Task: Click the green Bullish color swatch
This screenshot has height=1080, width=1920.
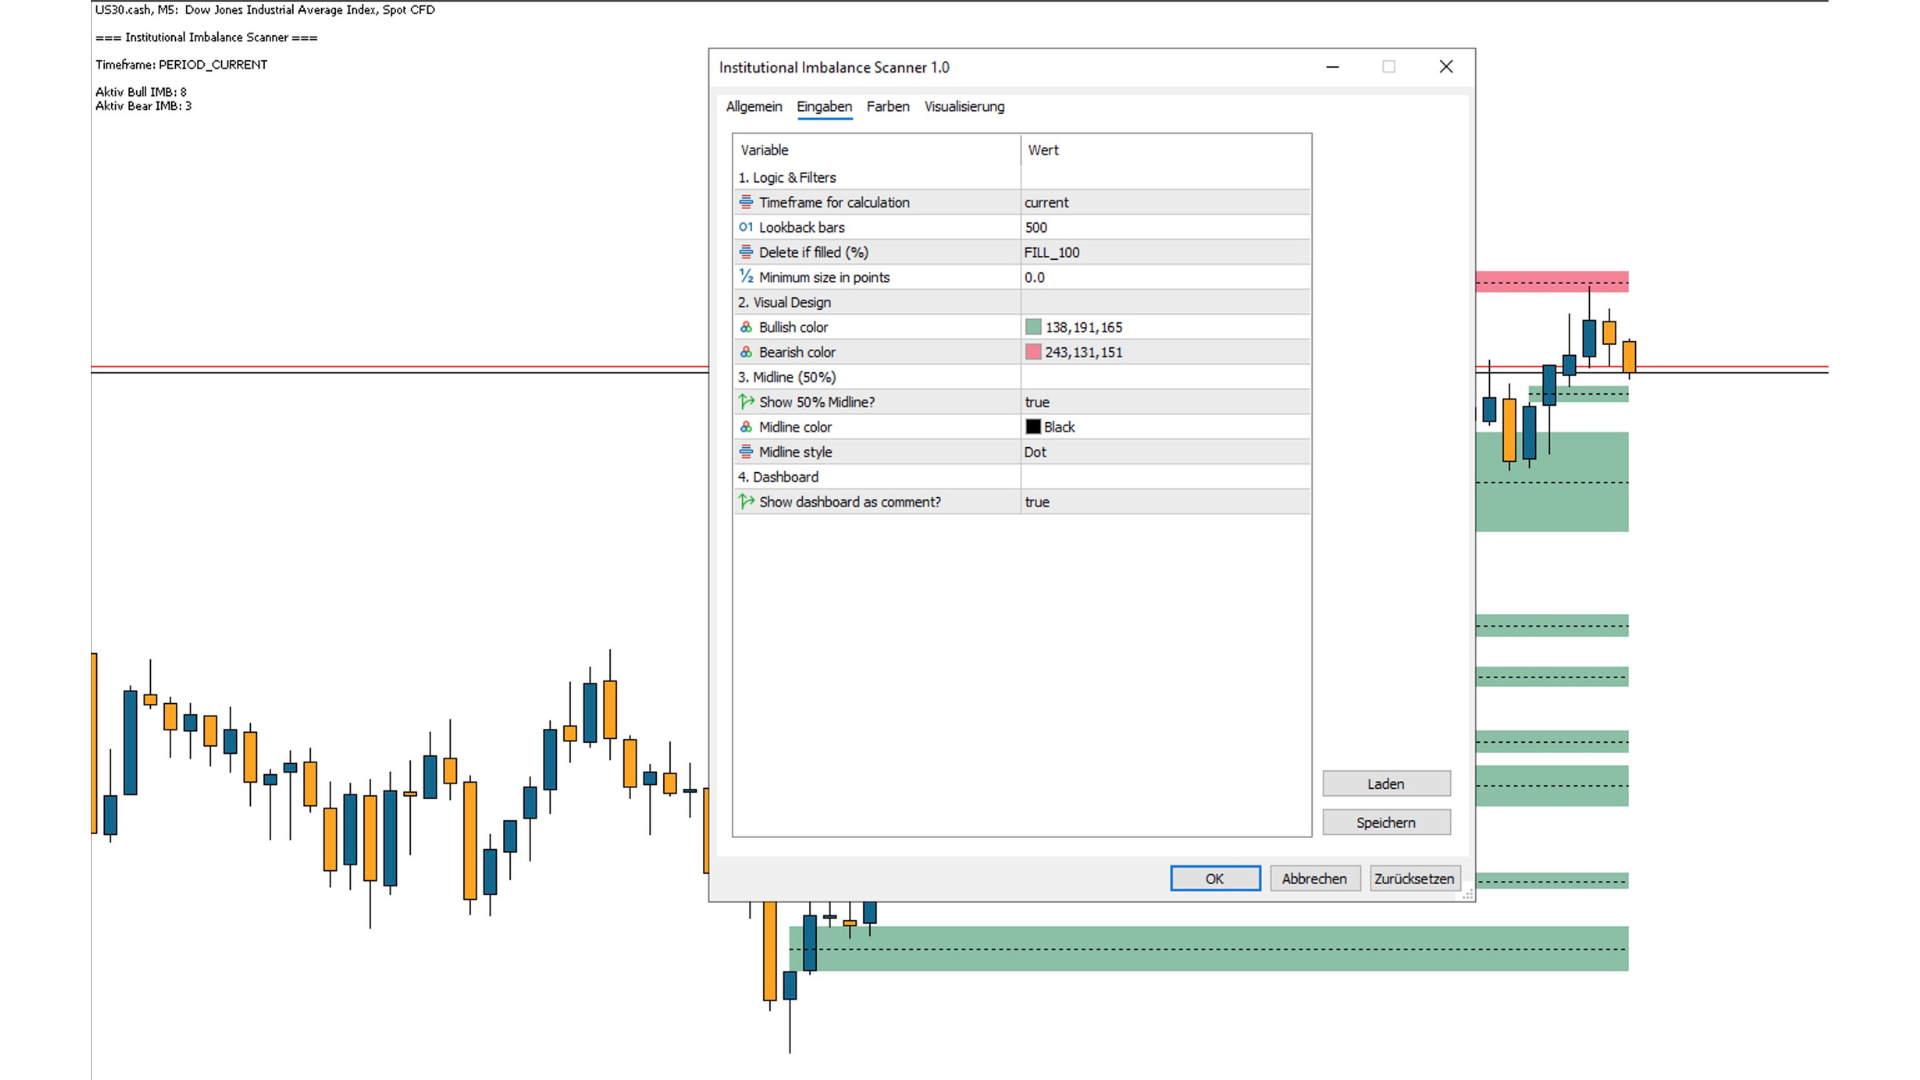Action: [1033, 327]
